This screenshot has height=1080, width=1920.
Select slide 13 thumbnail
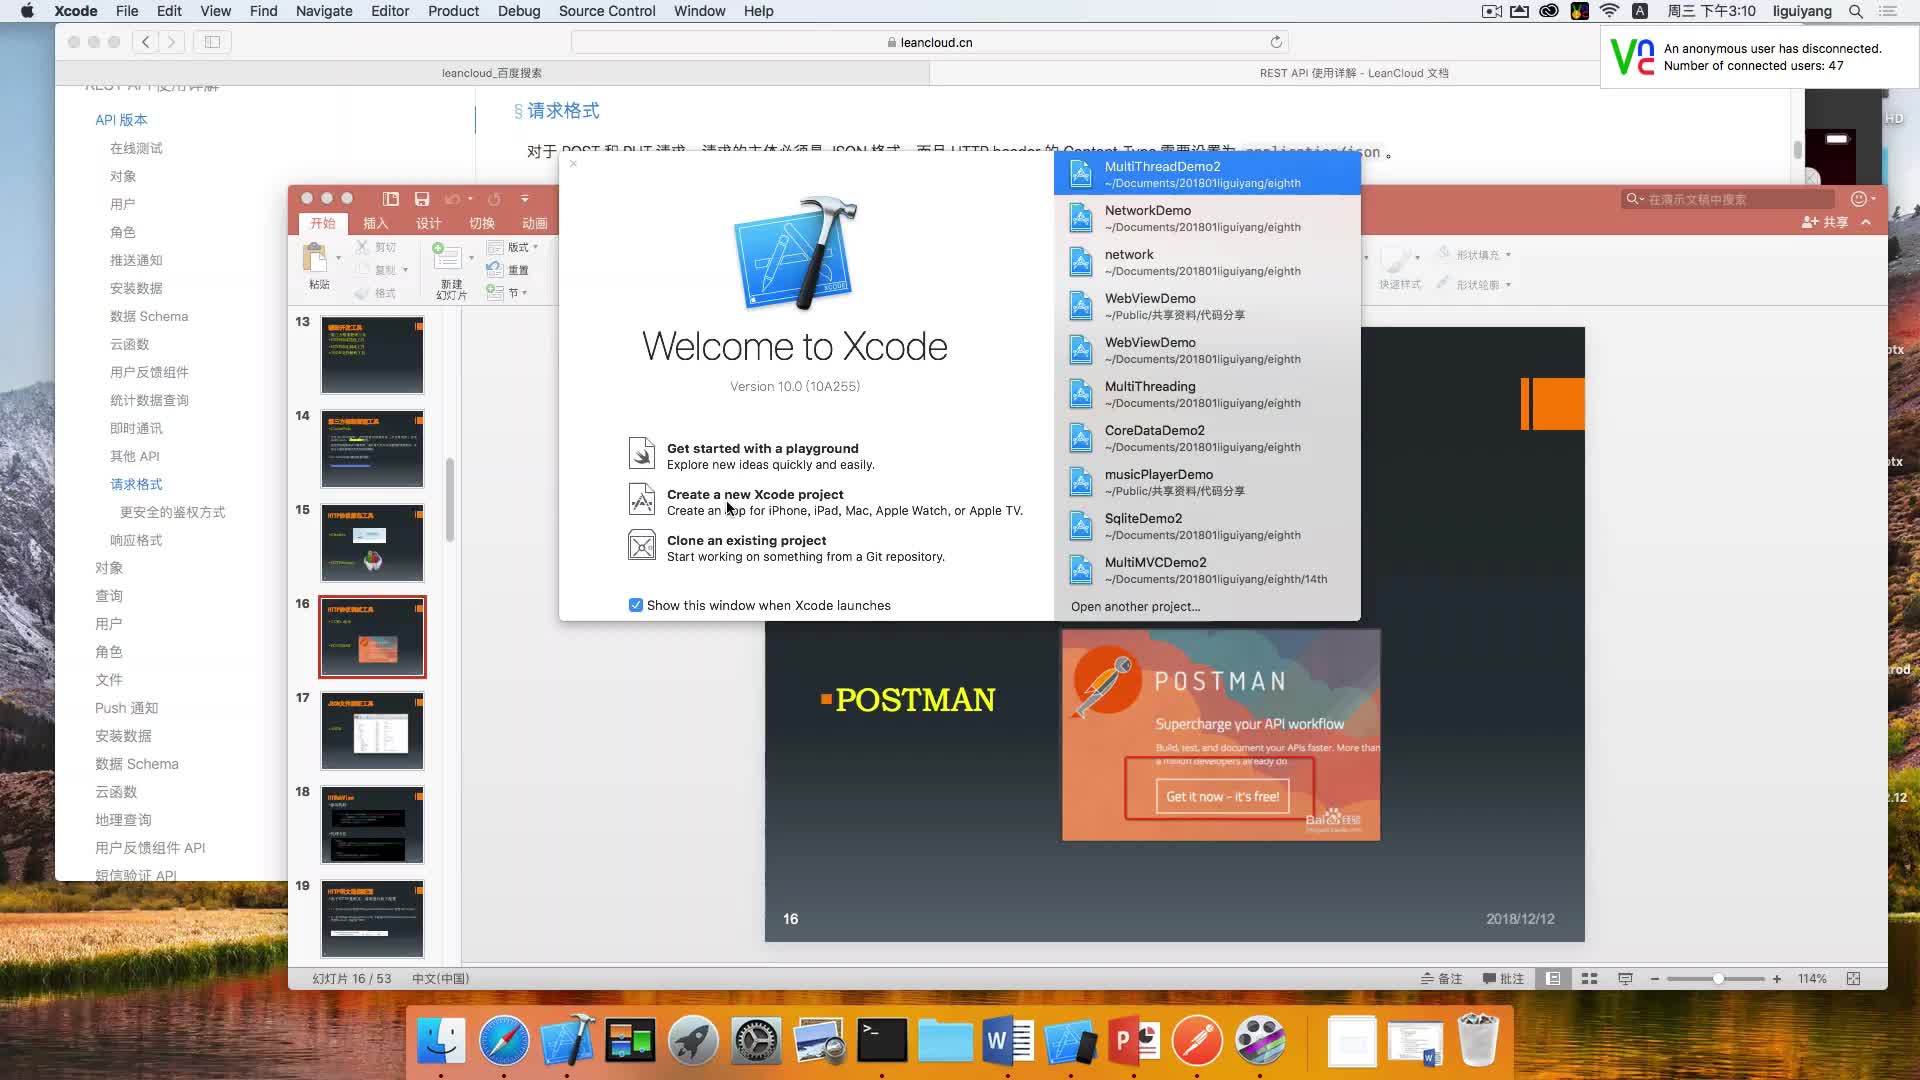pyautogui.click(x=372, y=355)
